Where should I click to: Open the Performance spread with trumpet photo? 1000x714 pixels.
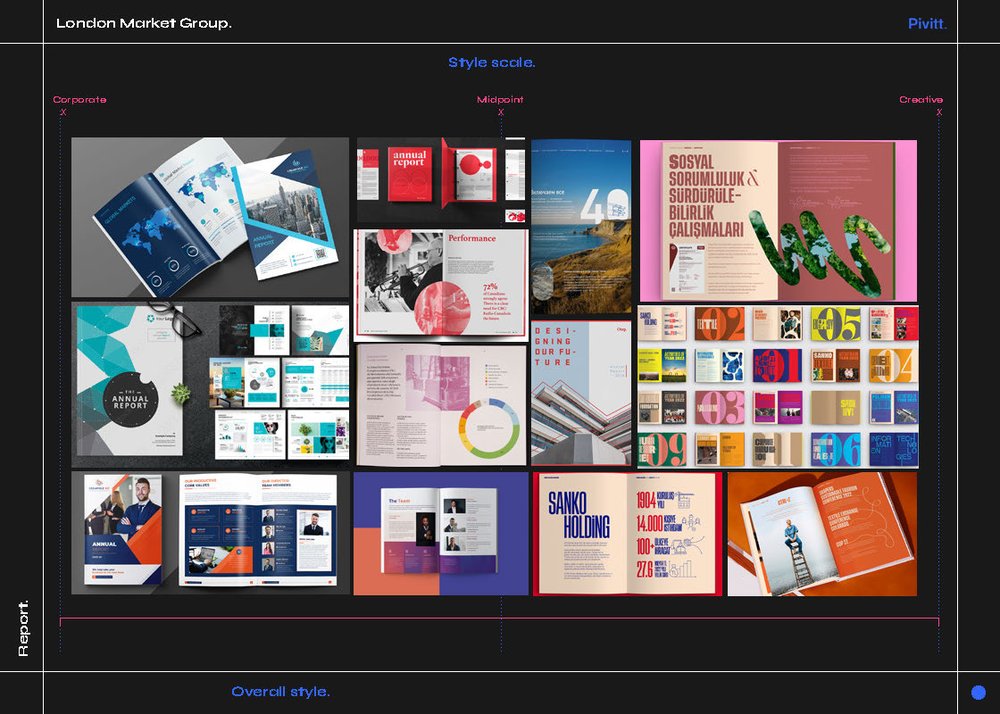(441, 284)
